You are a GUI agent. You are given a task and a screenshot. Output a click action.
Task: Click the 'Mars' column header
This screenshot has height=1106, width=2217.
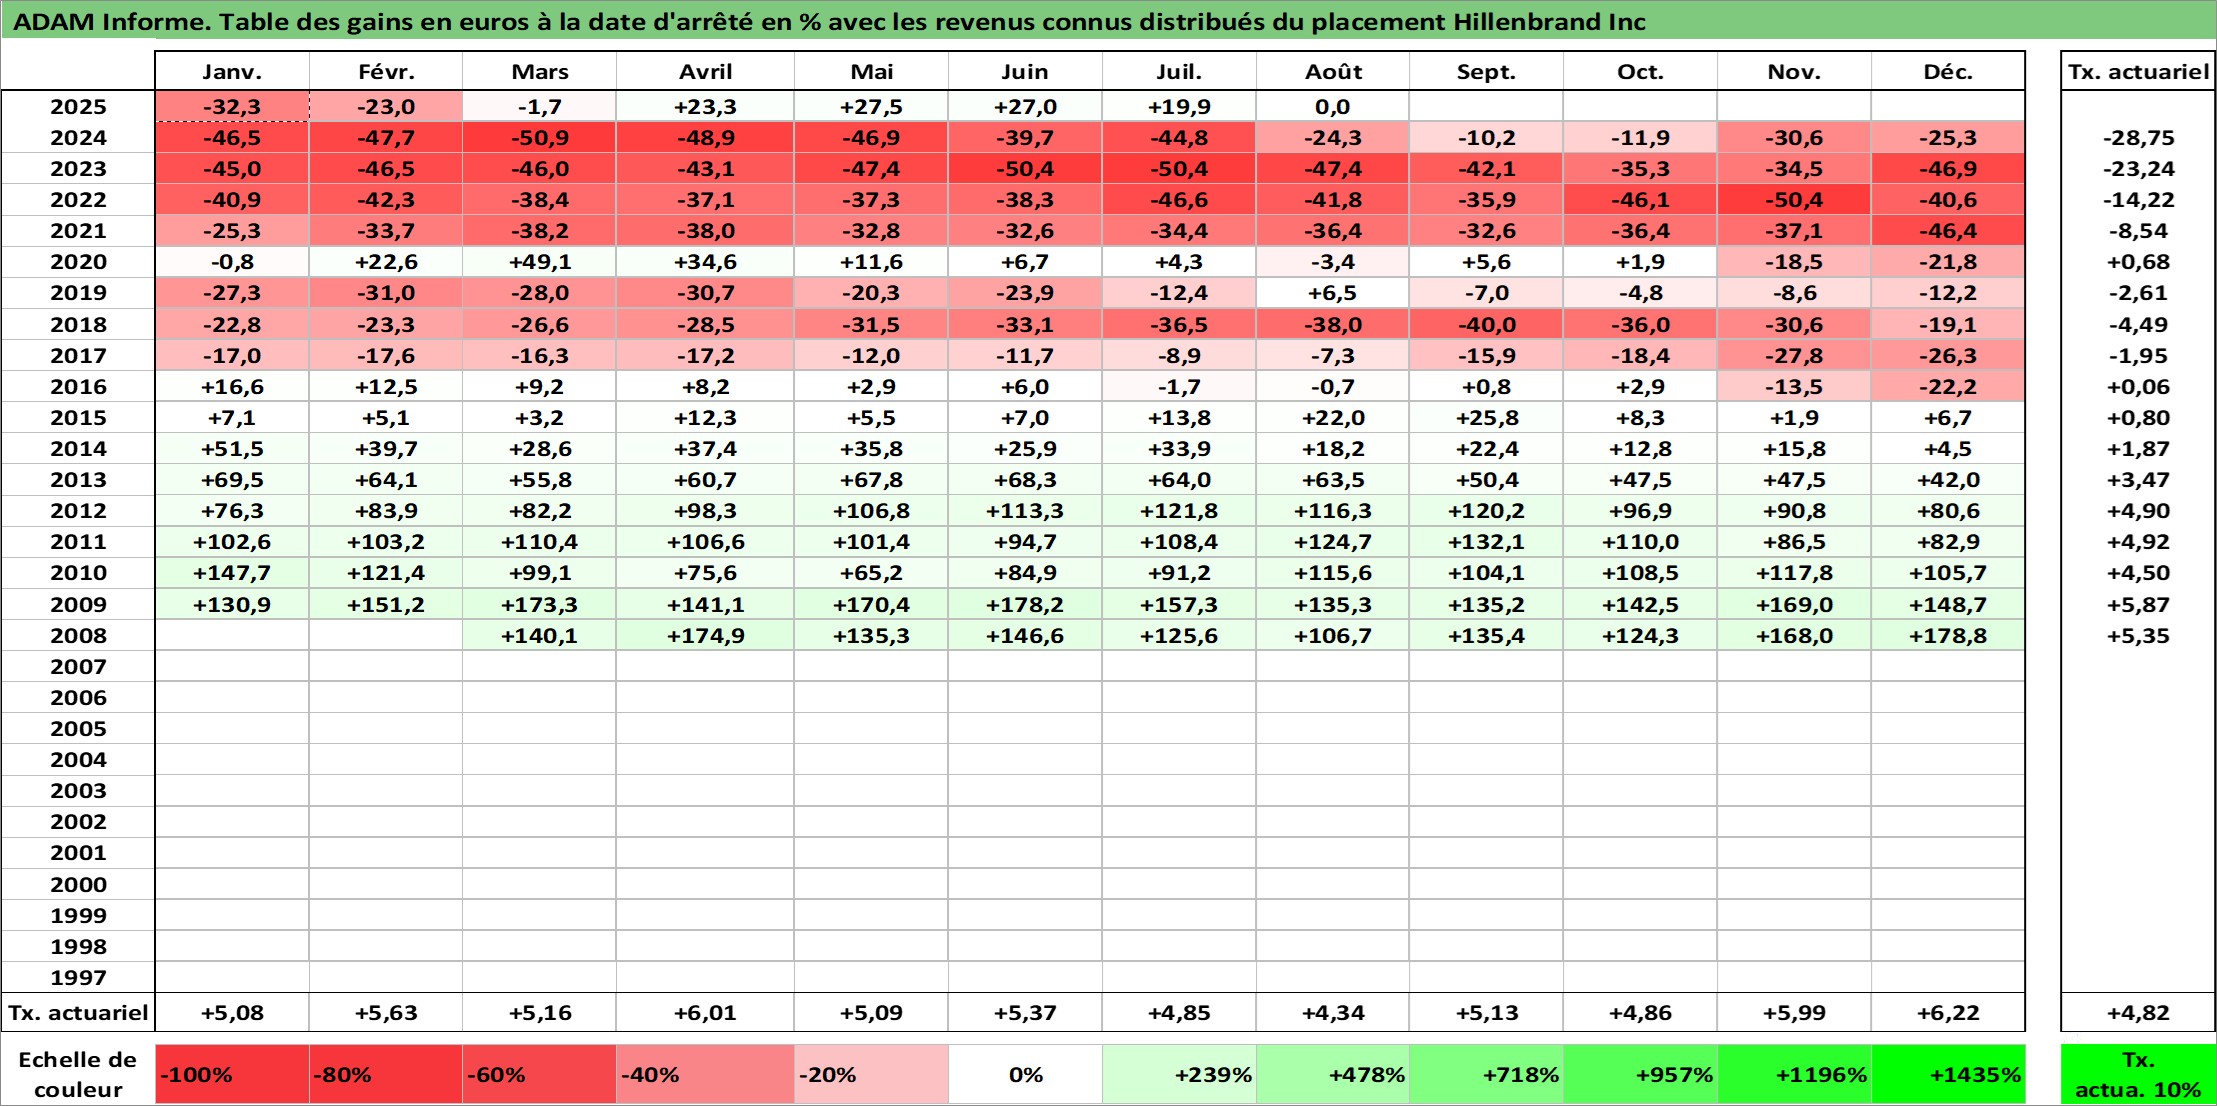pyautogui.click(x=539, y=71)
